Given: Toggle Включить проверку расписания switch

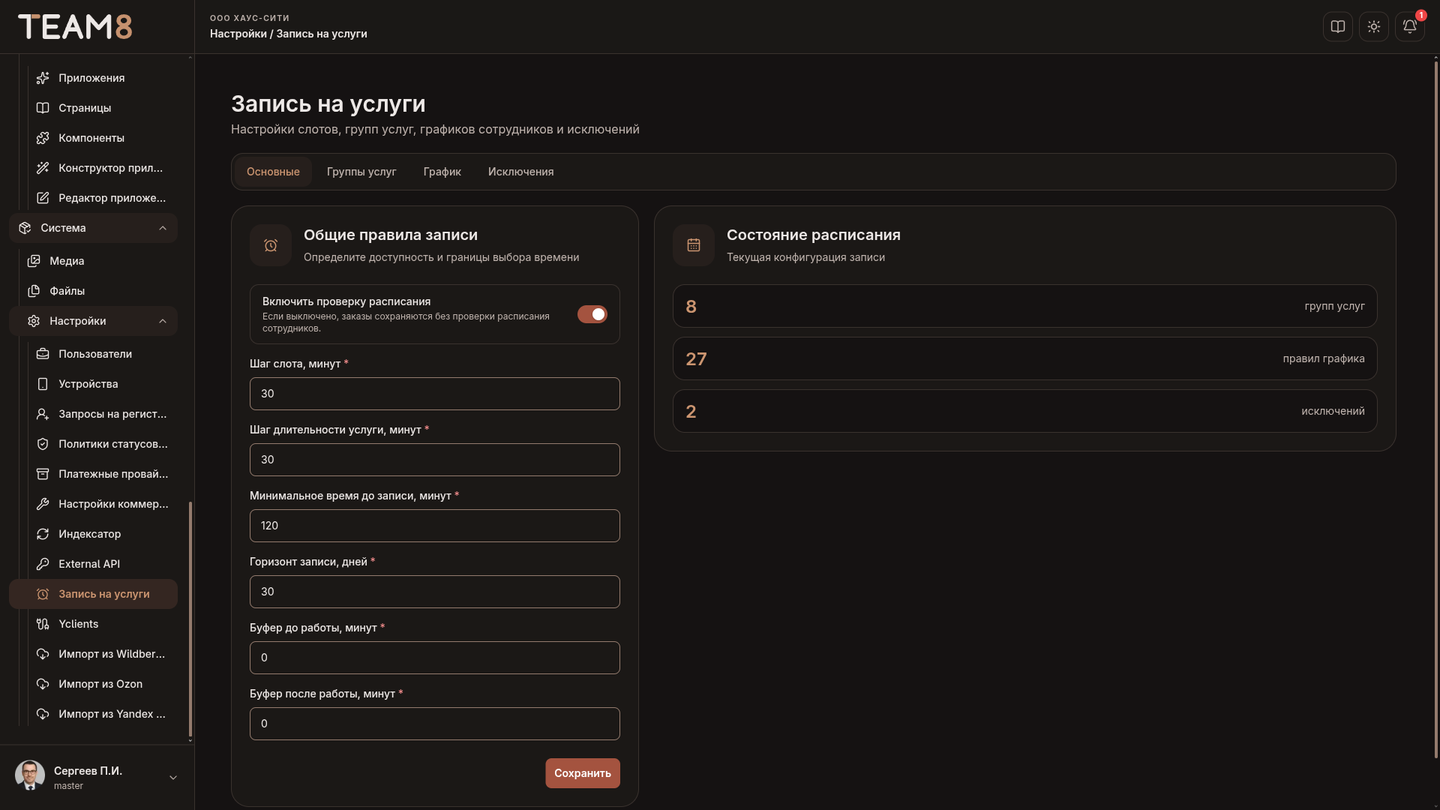Looking at the screenshot, I should pyautogui.click(x=592, y=314).
